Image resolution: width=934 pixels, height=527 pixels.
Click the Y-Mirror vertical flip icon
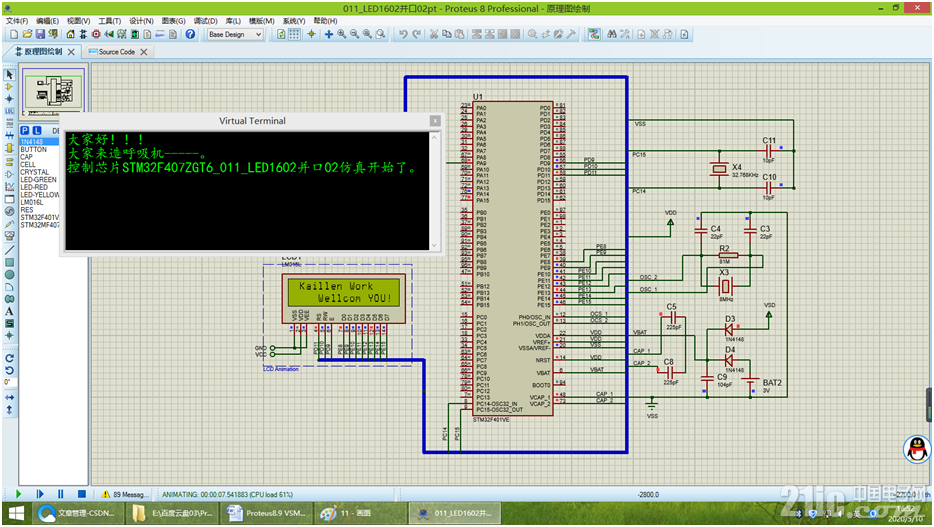tap(10, 410)
